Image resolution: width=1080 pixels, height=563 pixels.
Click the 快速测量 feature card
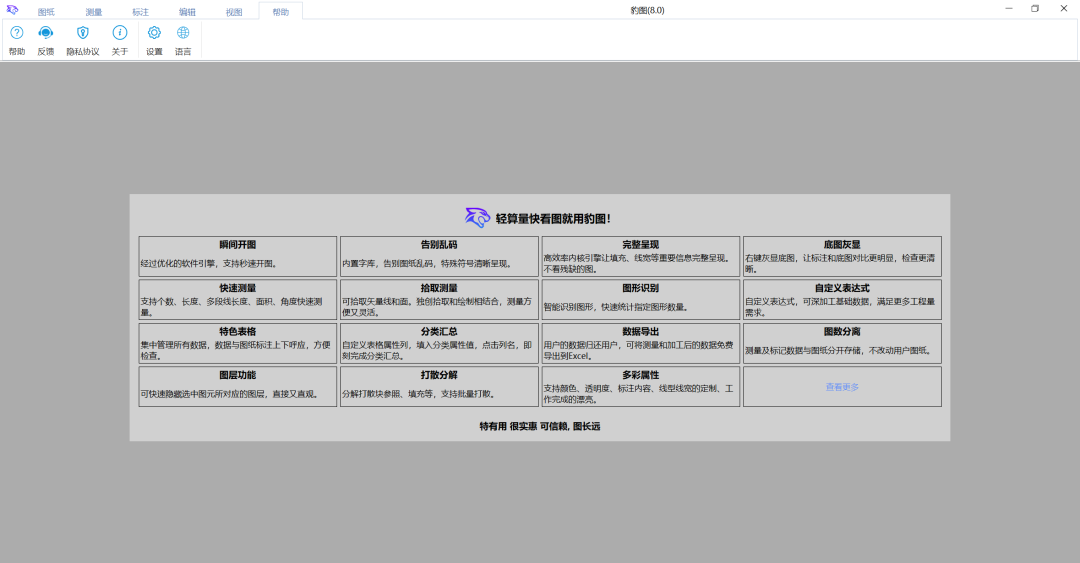238,300
